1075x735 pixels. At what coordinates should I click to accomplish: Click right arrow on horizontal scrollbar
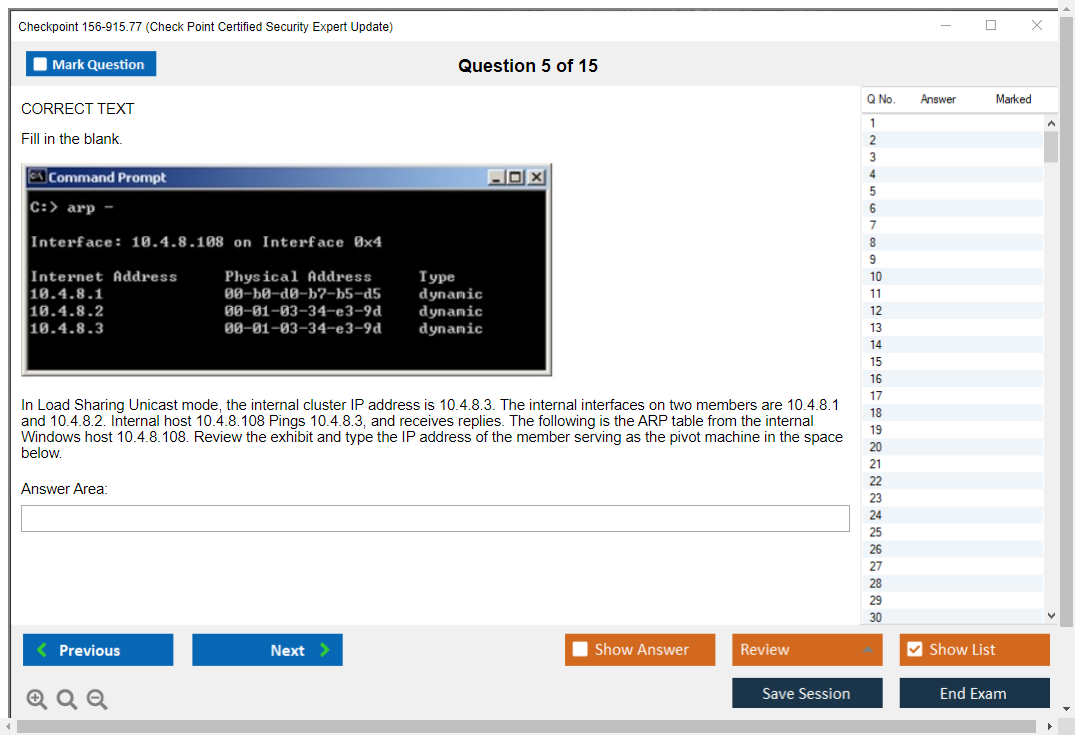[1050, 727]
